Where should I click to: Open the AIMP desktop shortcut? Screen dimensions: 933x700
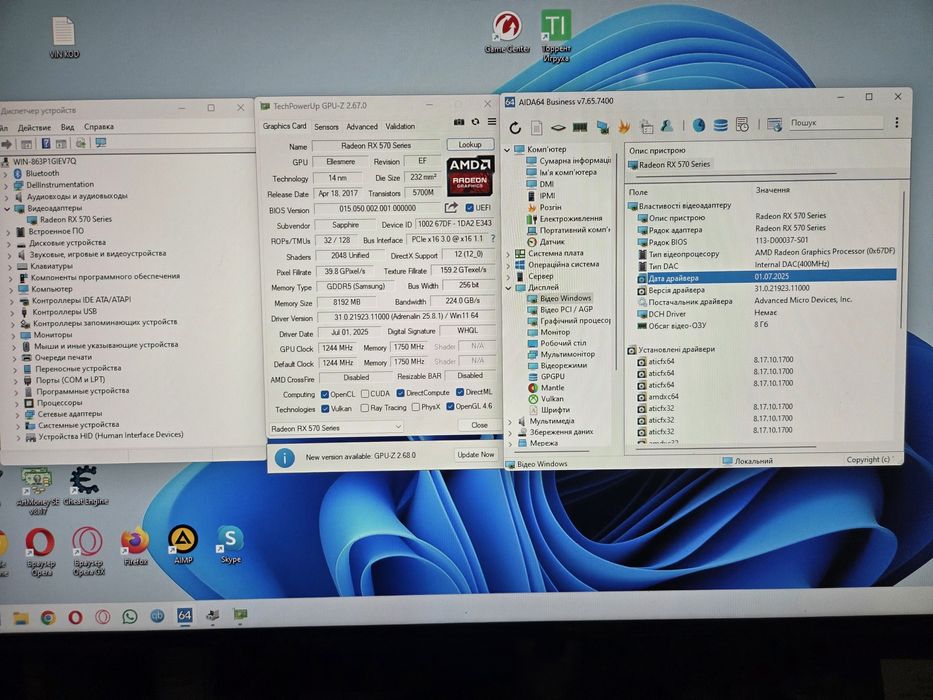(x=183, y=544)
